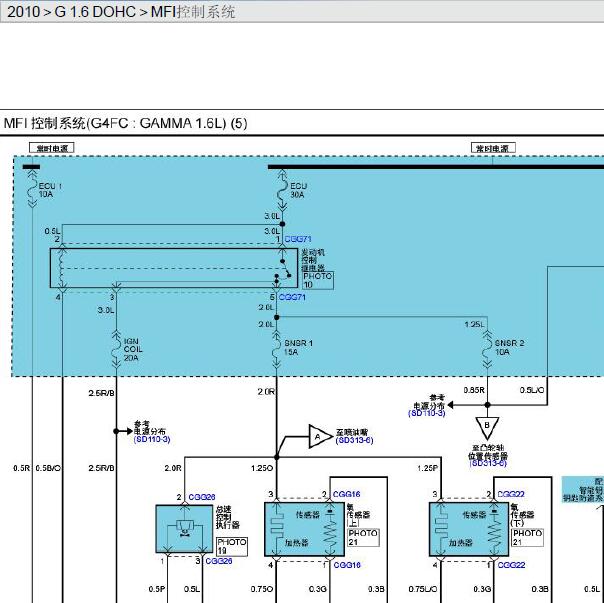This screenshot has height=603, width=604.
Task: Click the 常时电源 box above the long bus bar
Action: 493,148
